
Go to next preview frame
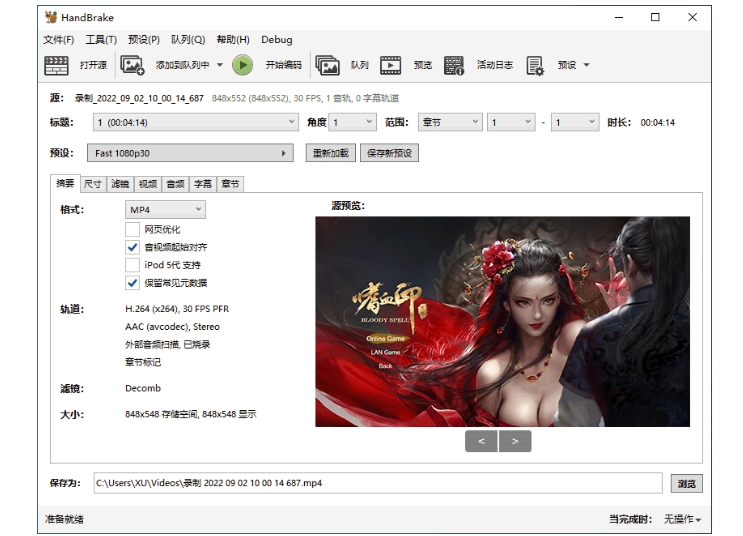point(515,441)
